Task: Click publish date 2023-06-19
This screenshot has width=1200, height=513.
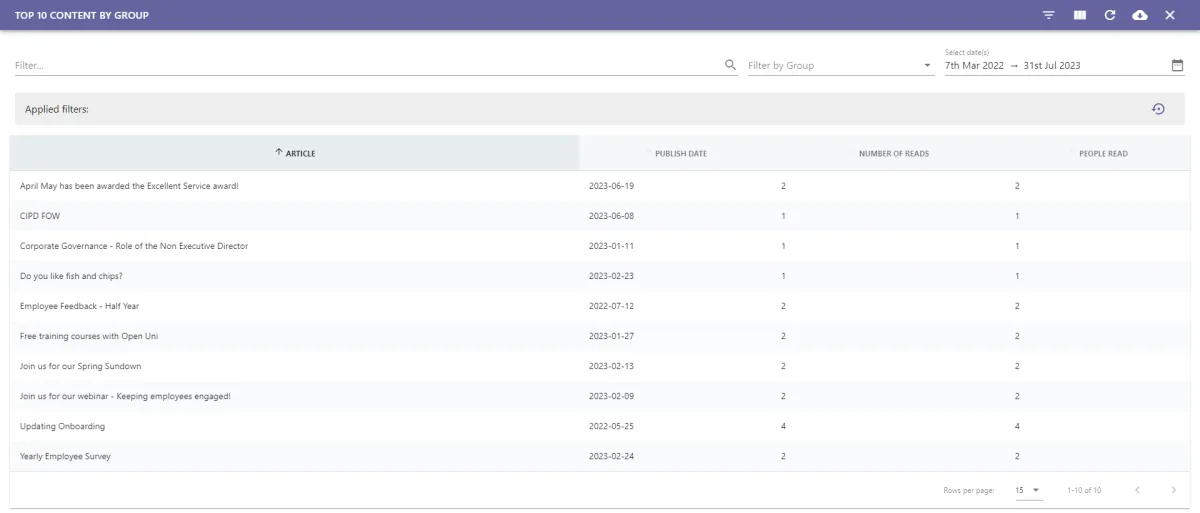Action: click(611, 186)
